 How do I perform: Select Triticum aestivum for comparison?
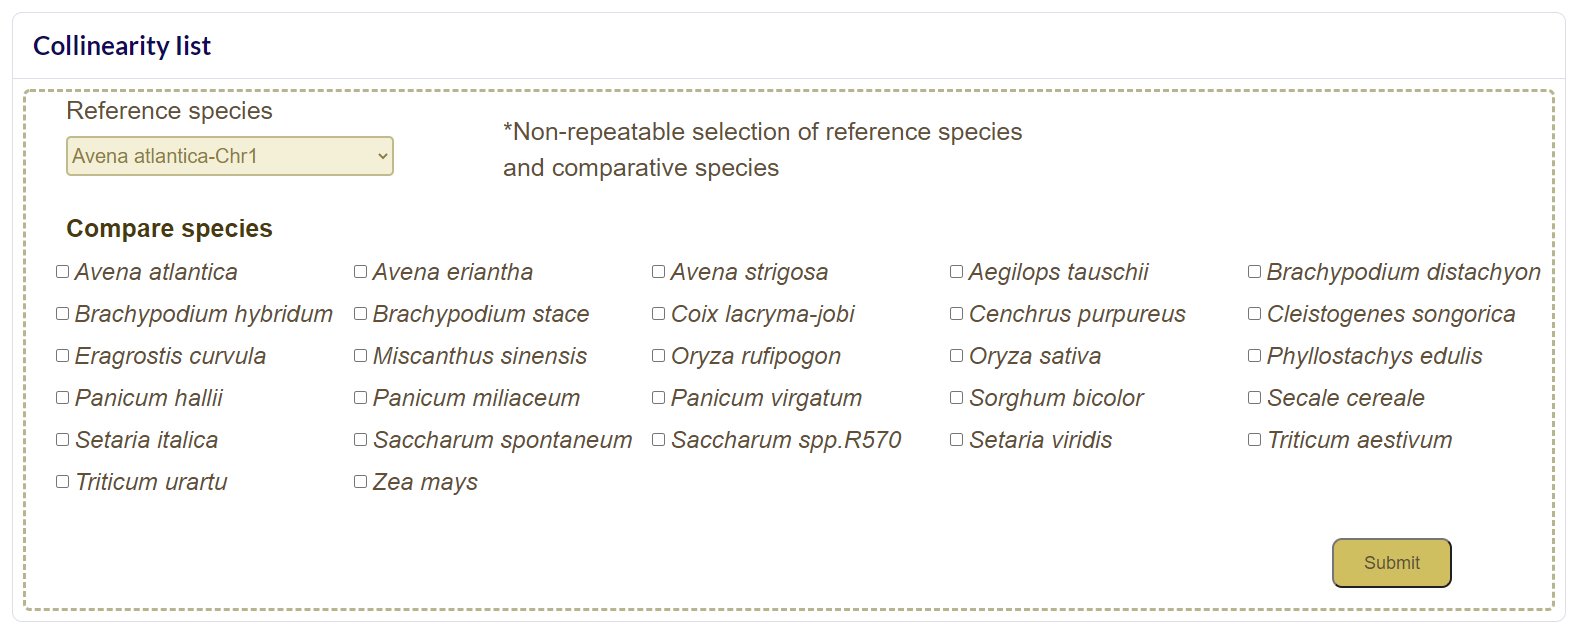[1255, 440]
